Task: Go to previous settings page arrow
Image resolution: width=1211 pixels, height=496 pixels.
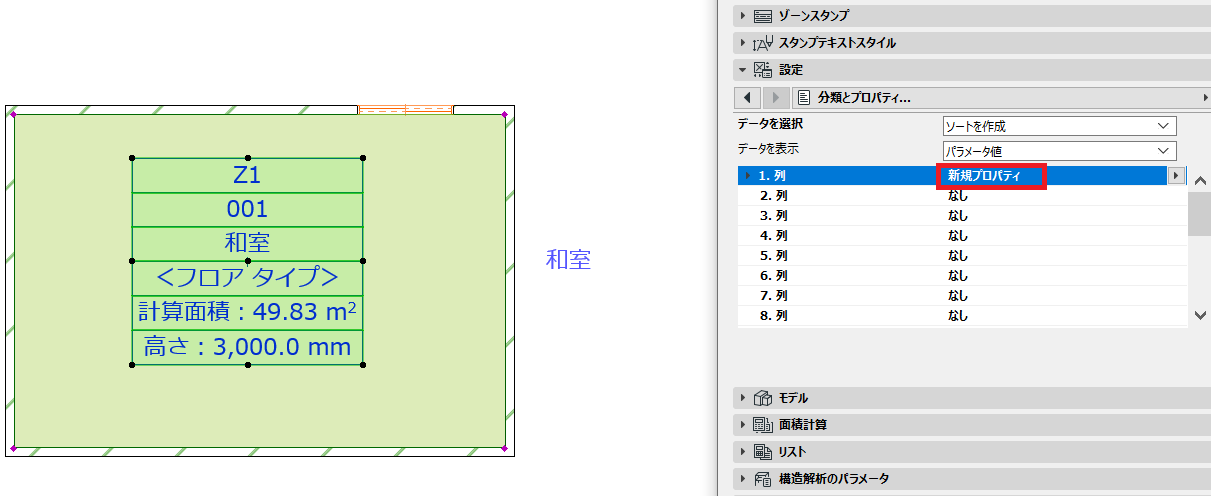Action: (x=748, y=98)
